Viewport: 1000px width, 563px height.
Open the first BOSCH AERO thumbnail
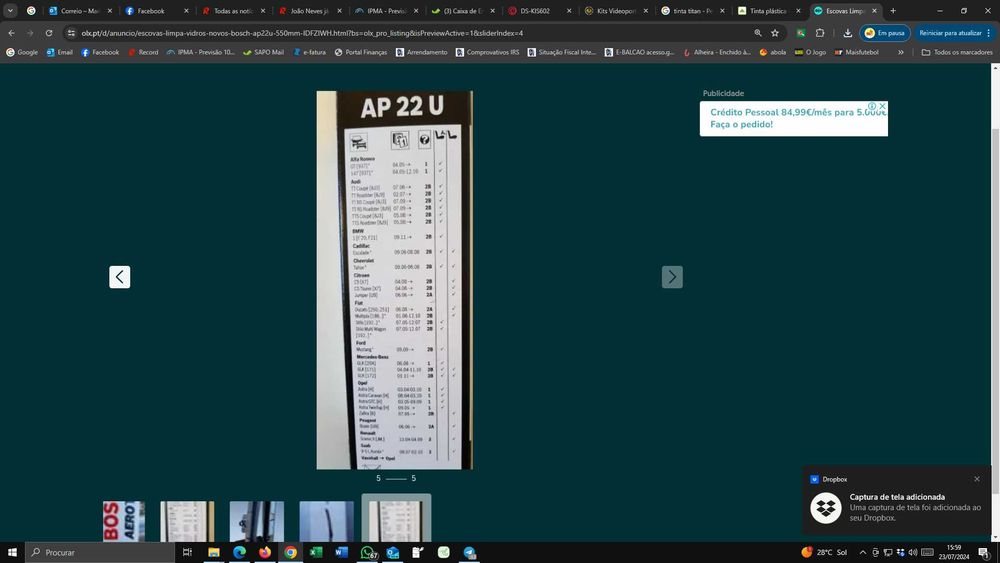pos(124,521)
